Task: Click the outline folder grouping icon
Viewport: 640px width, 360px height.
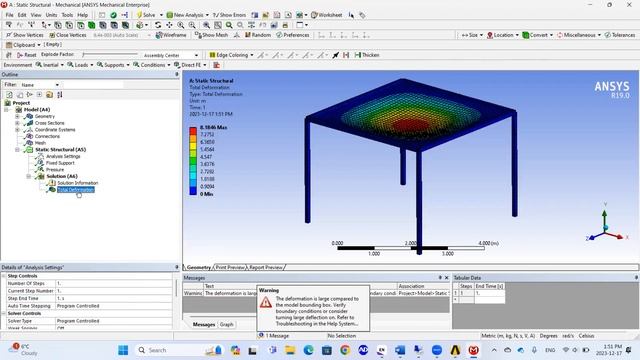Action: pos(49,95)
